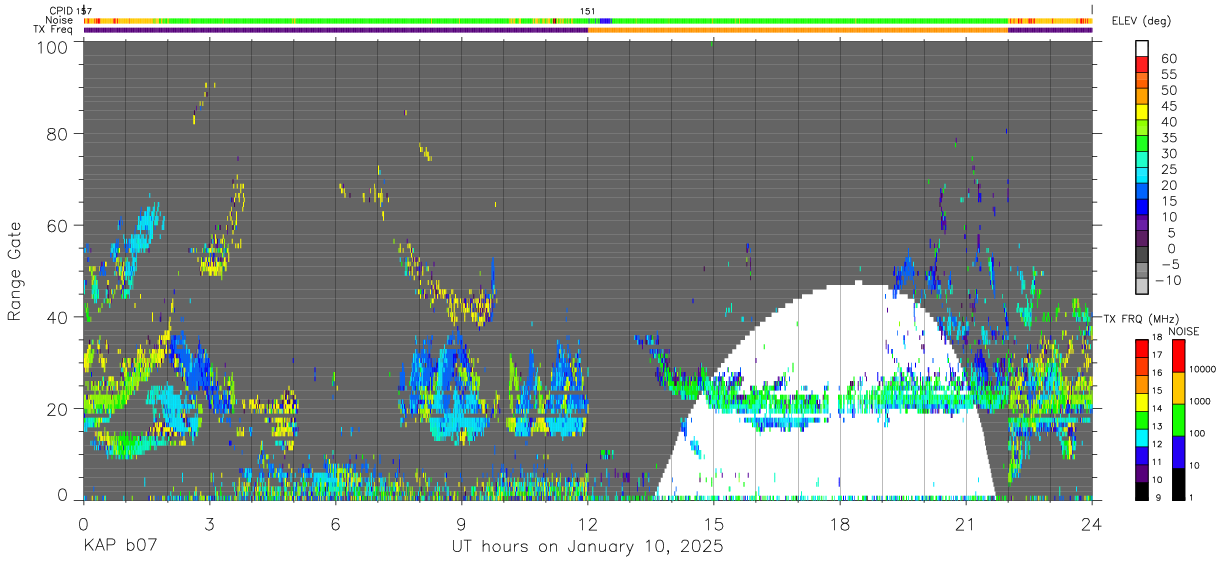The height and width of the screenshot is (567, 1228).
Task: Click the 100 label on the NOISE colorbar
Action: pos(1197,433)
